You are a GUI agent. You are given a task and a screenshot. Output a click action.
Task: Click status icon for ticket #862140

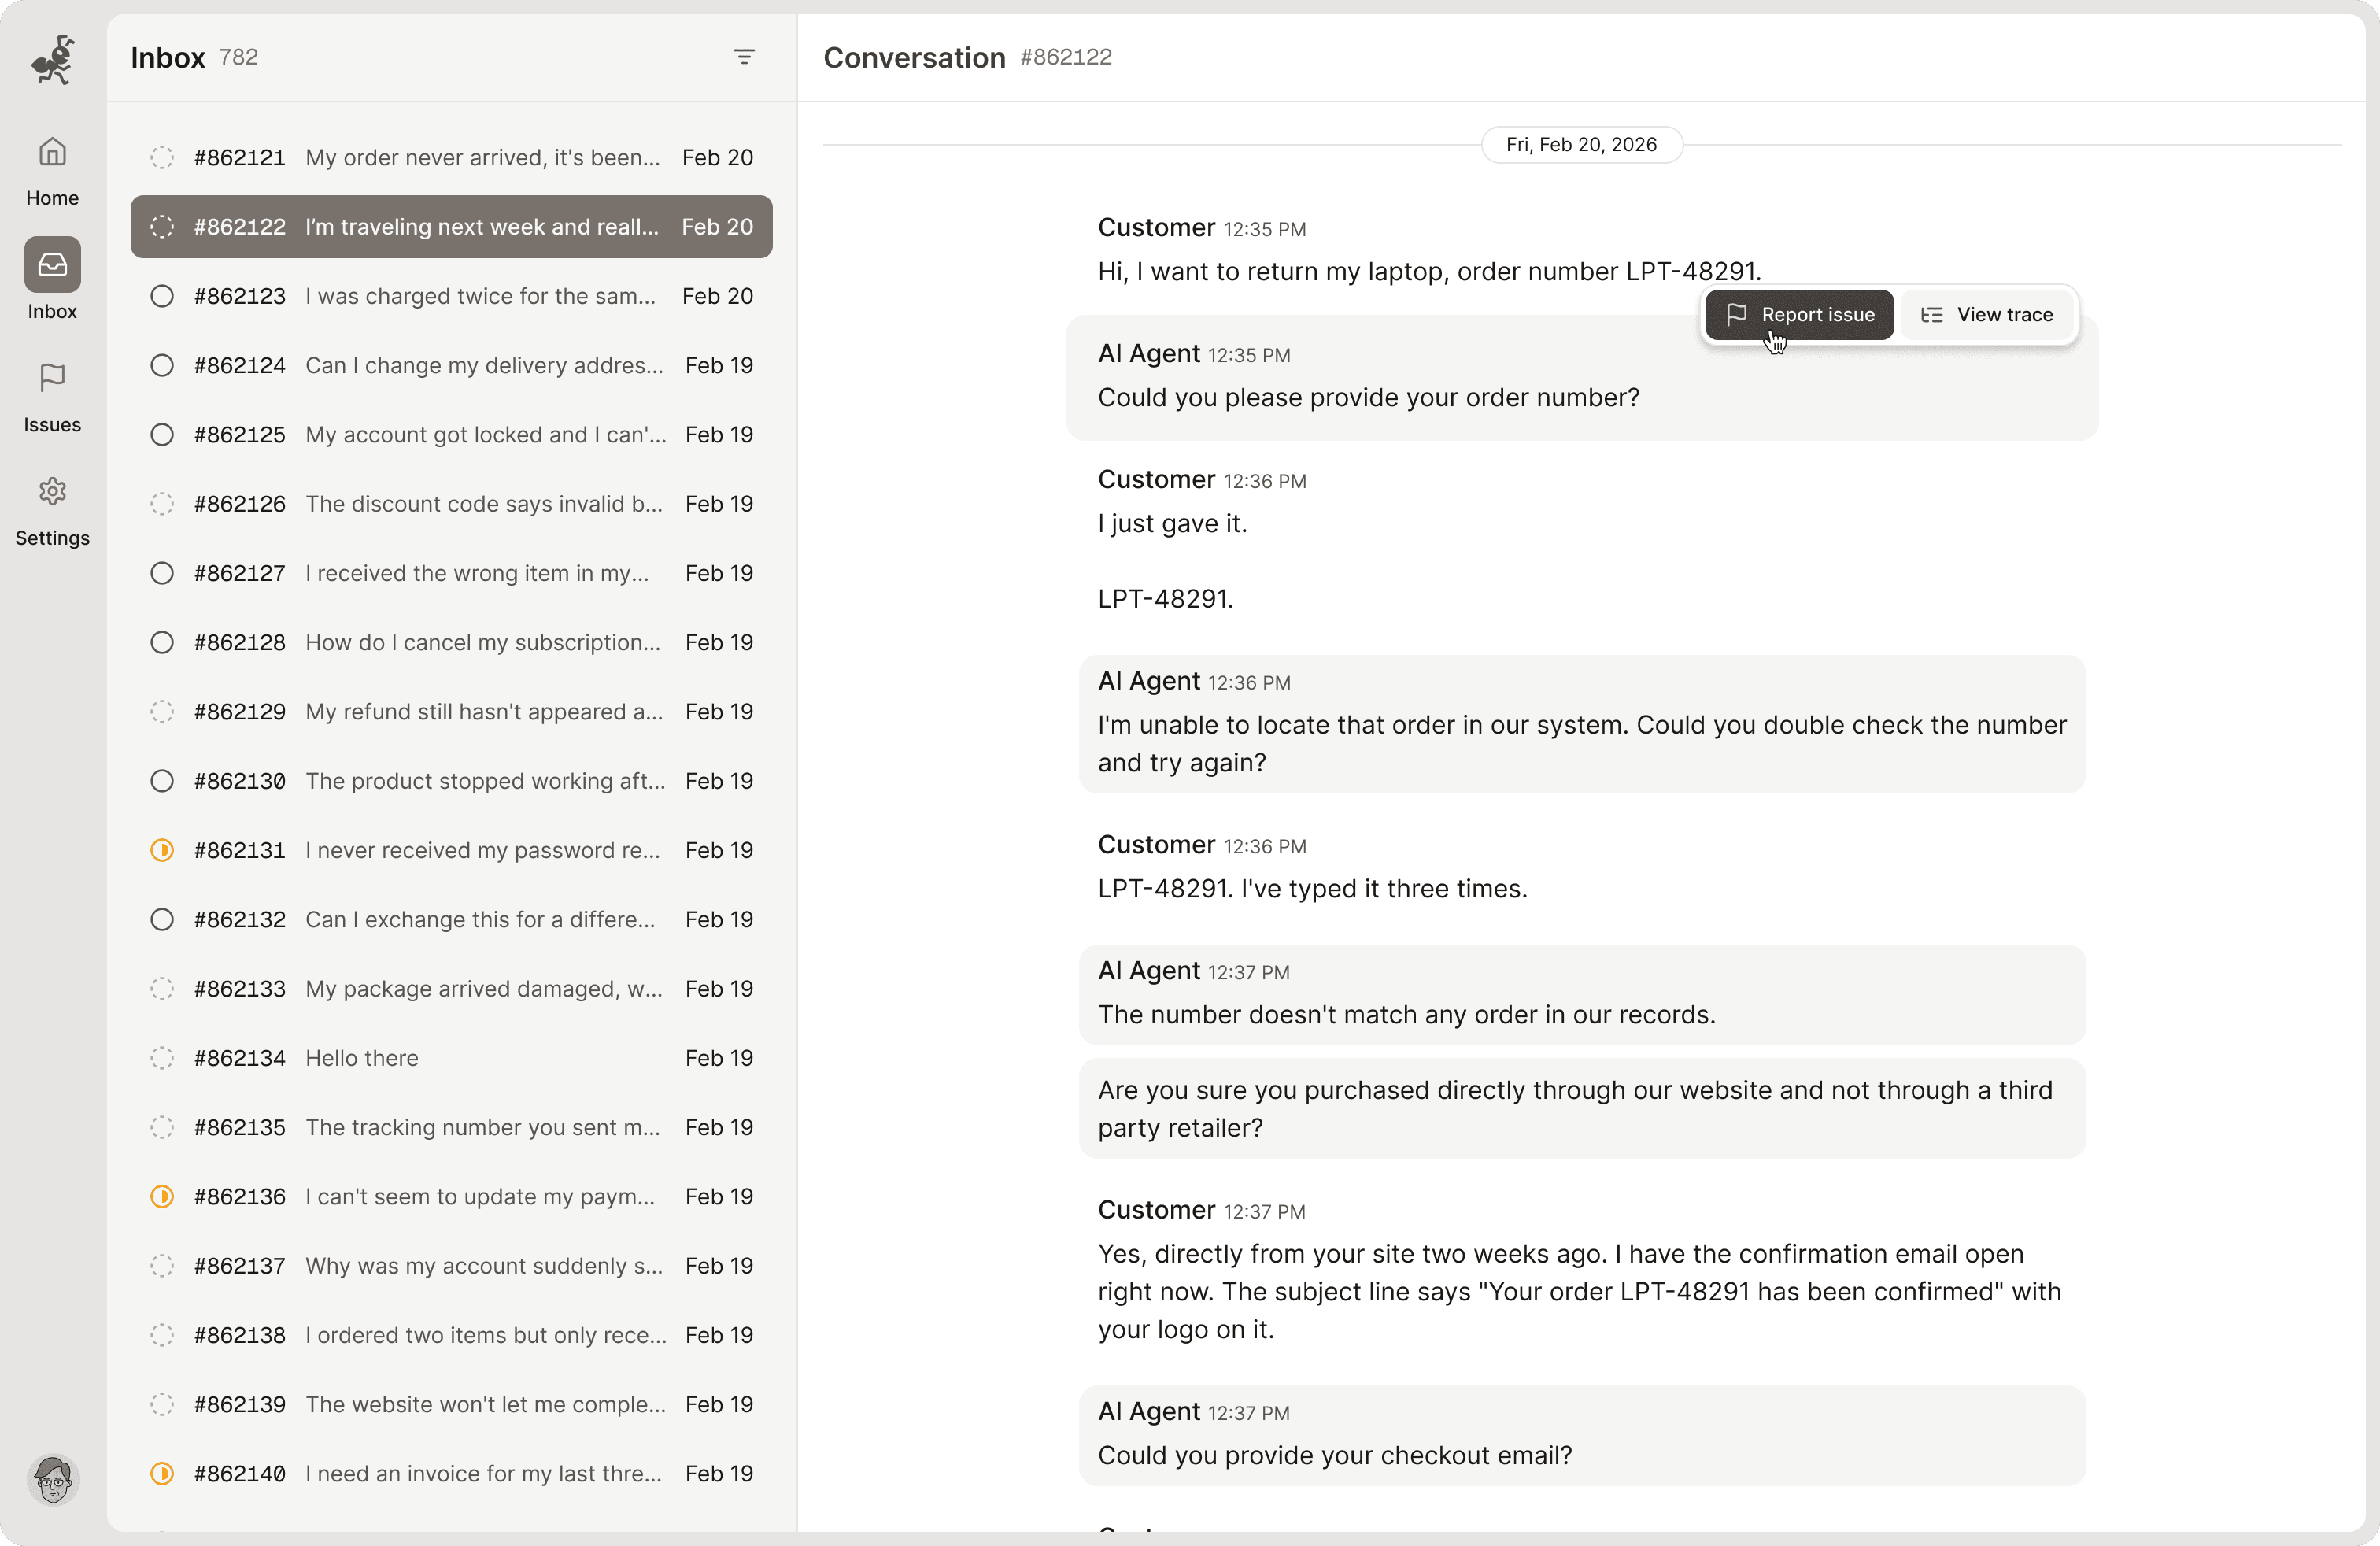coord(162,1474)
